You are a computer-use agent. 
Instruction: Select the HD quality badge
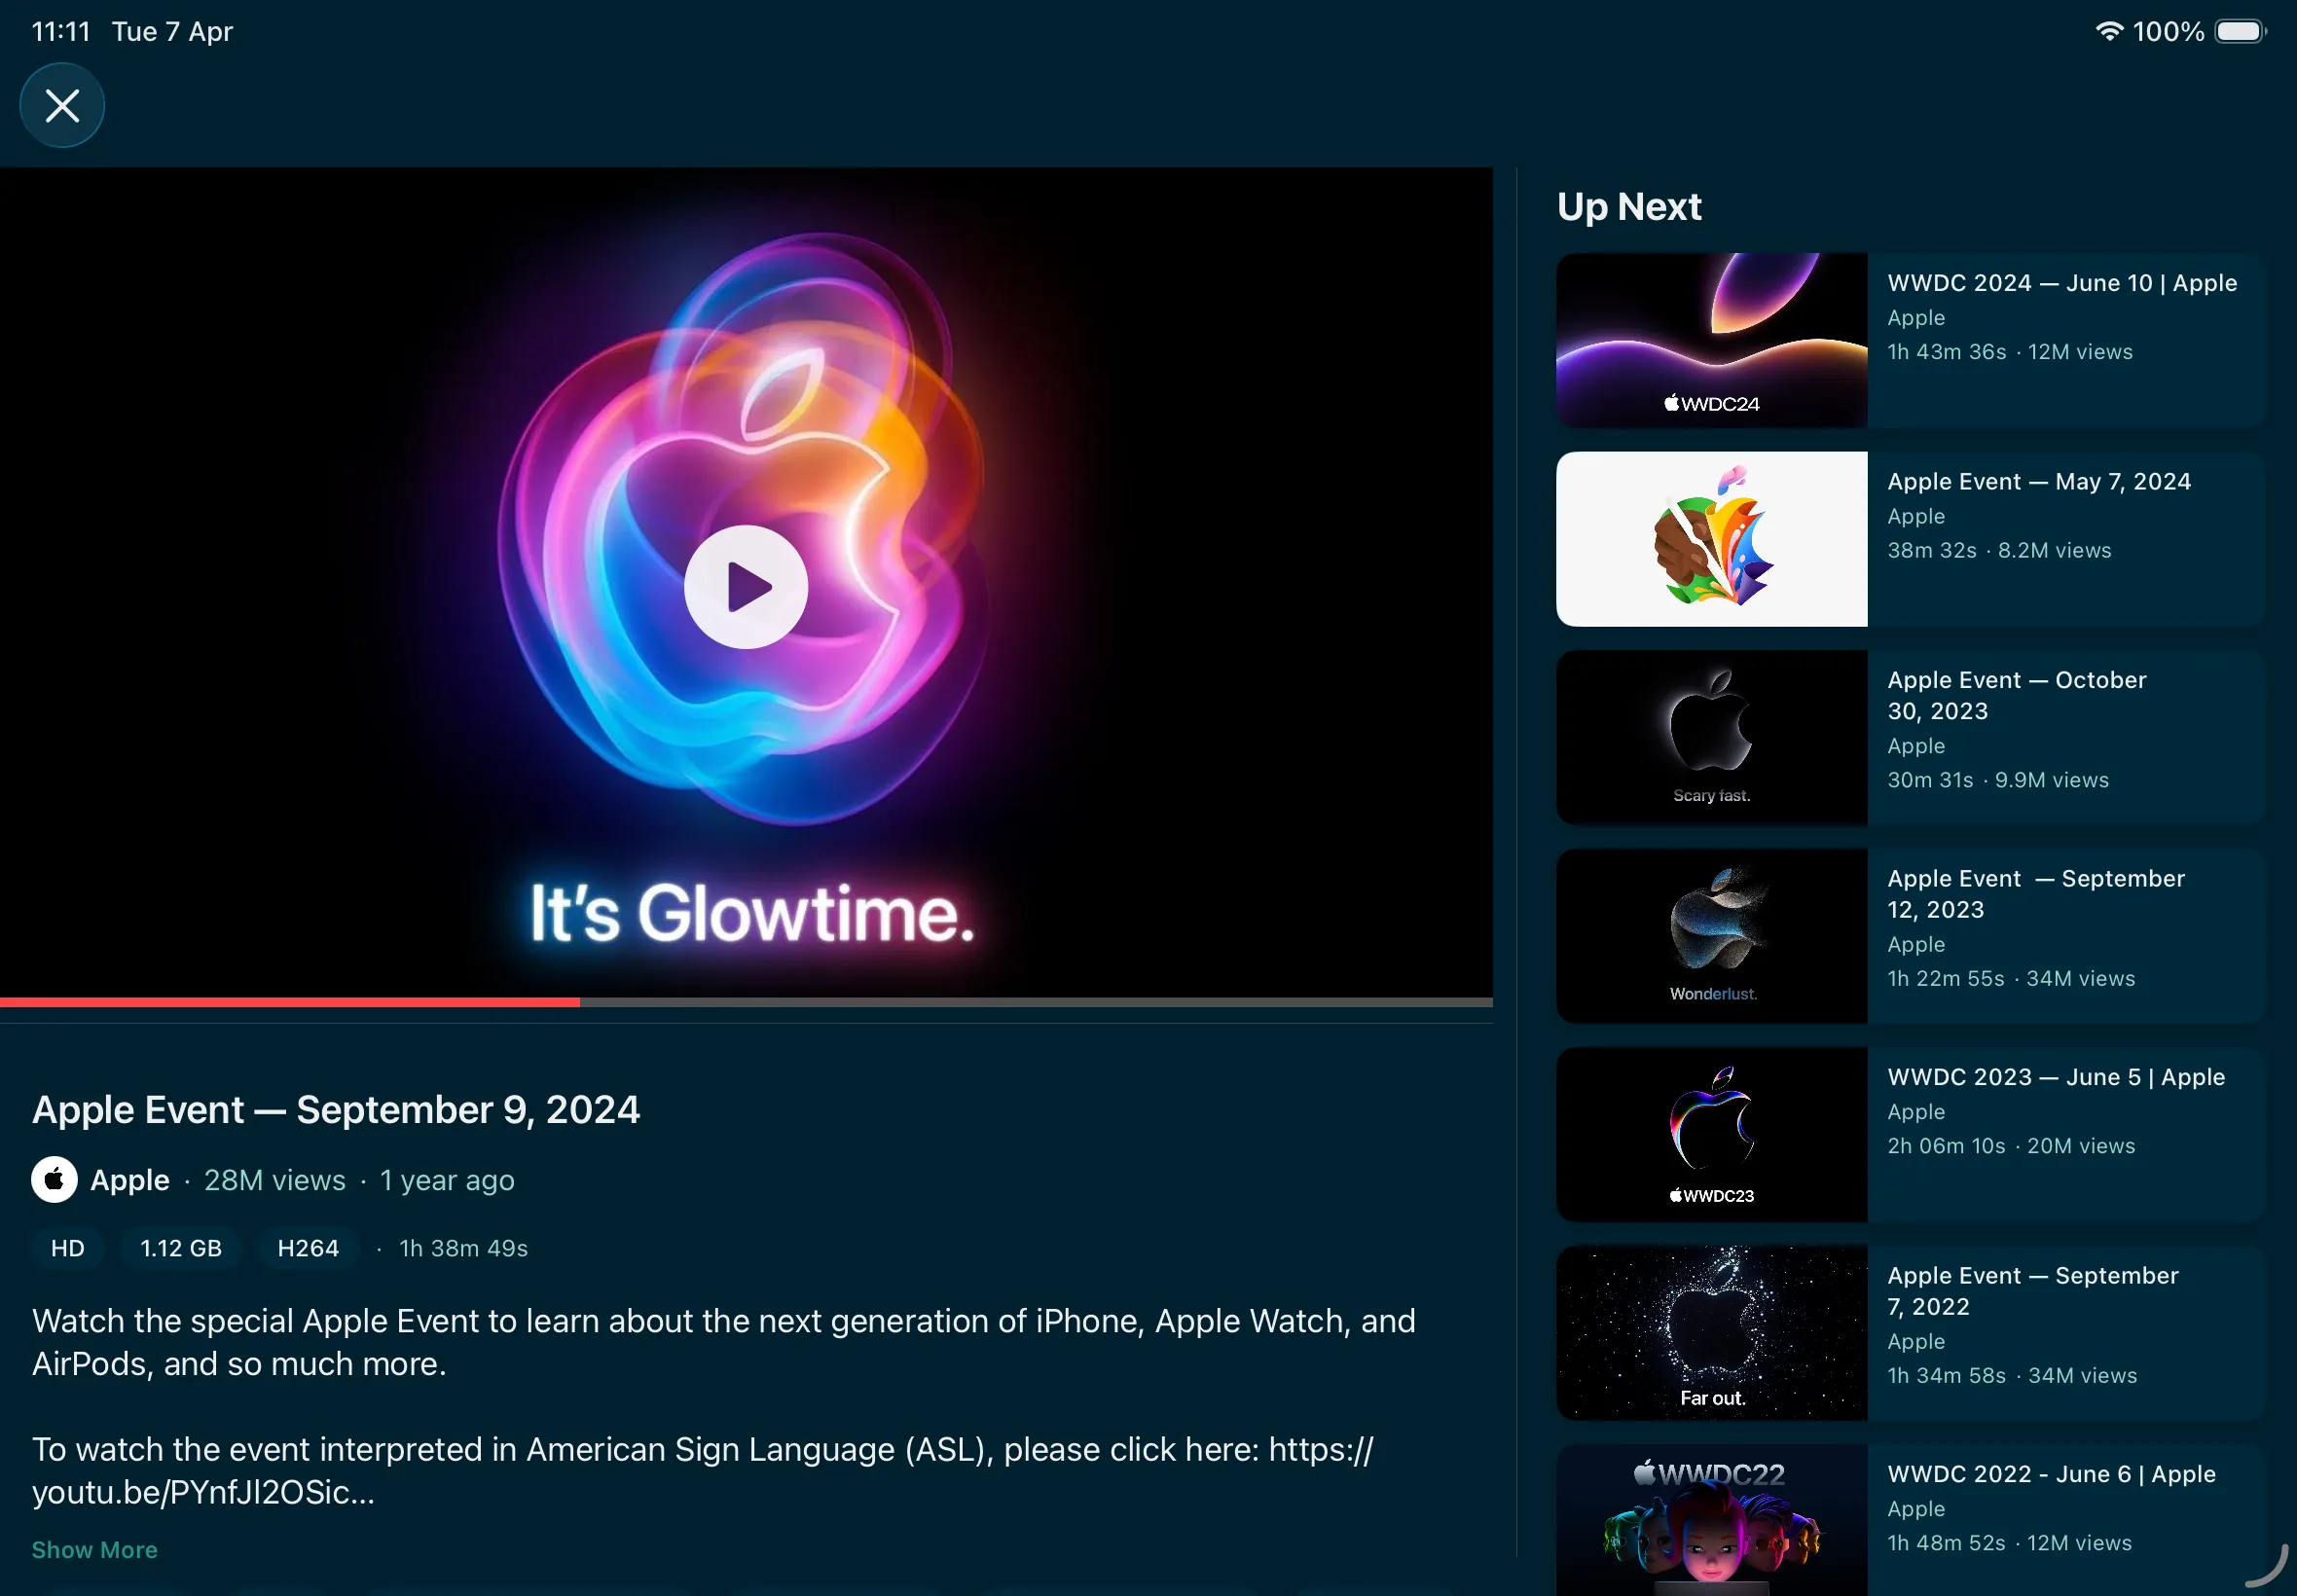coord(67,1248)
